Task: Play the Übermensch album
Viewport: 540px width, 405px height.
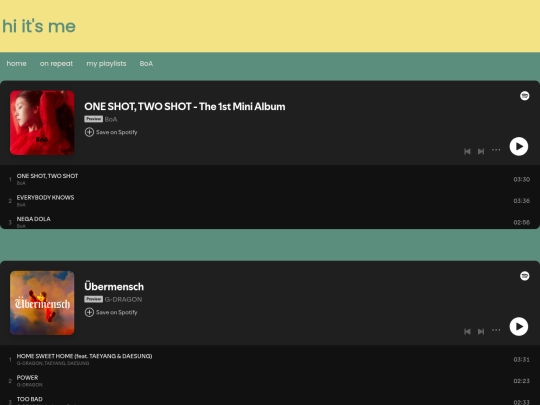Action: click(x=519, y=326)
